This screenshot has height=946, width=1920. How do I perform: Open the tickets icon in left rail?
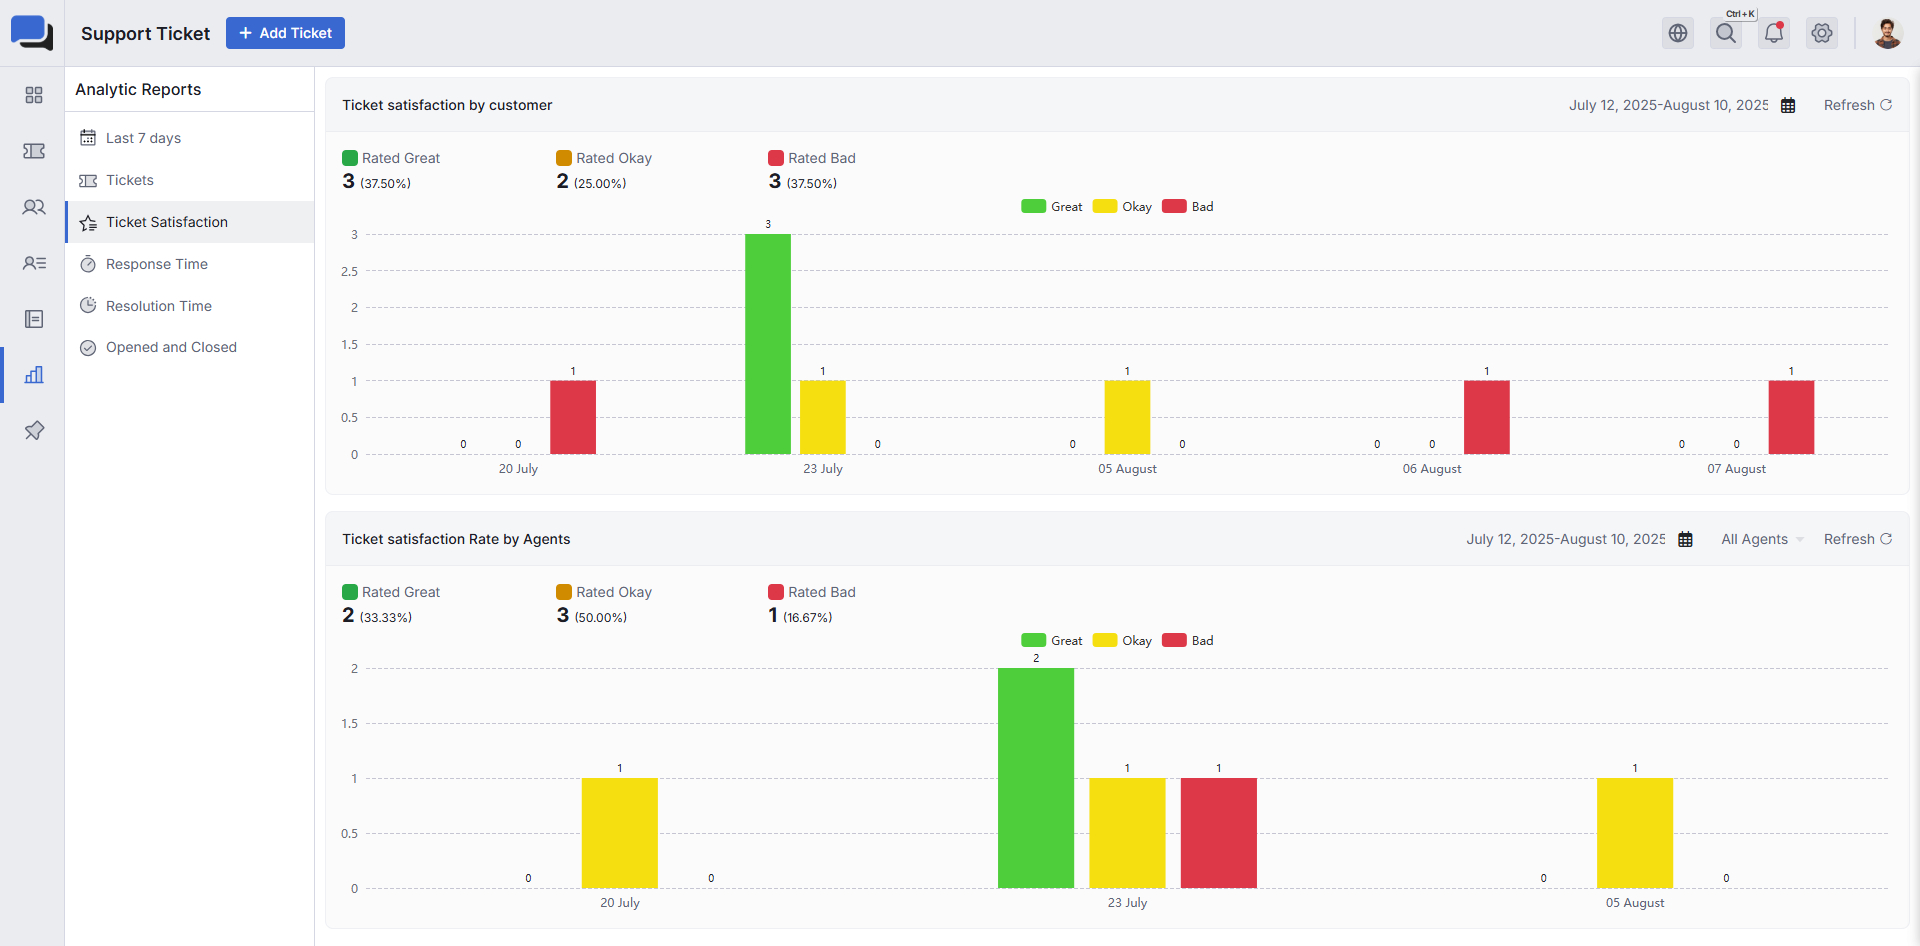click(34, 151)
